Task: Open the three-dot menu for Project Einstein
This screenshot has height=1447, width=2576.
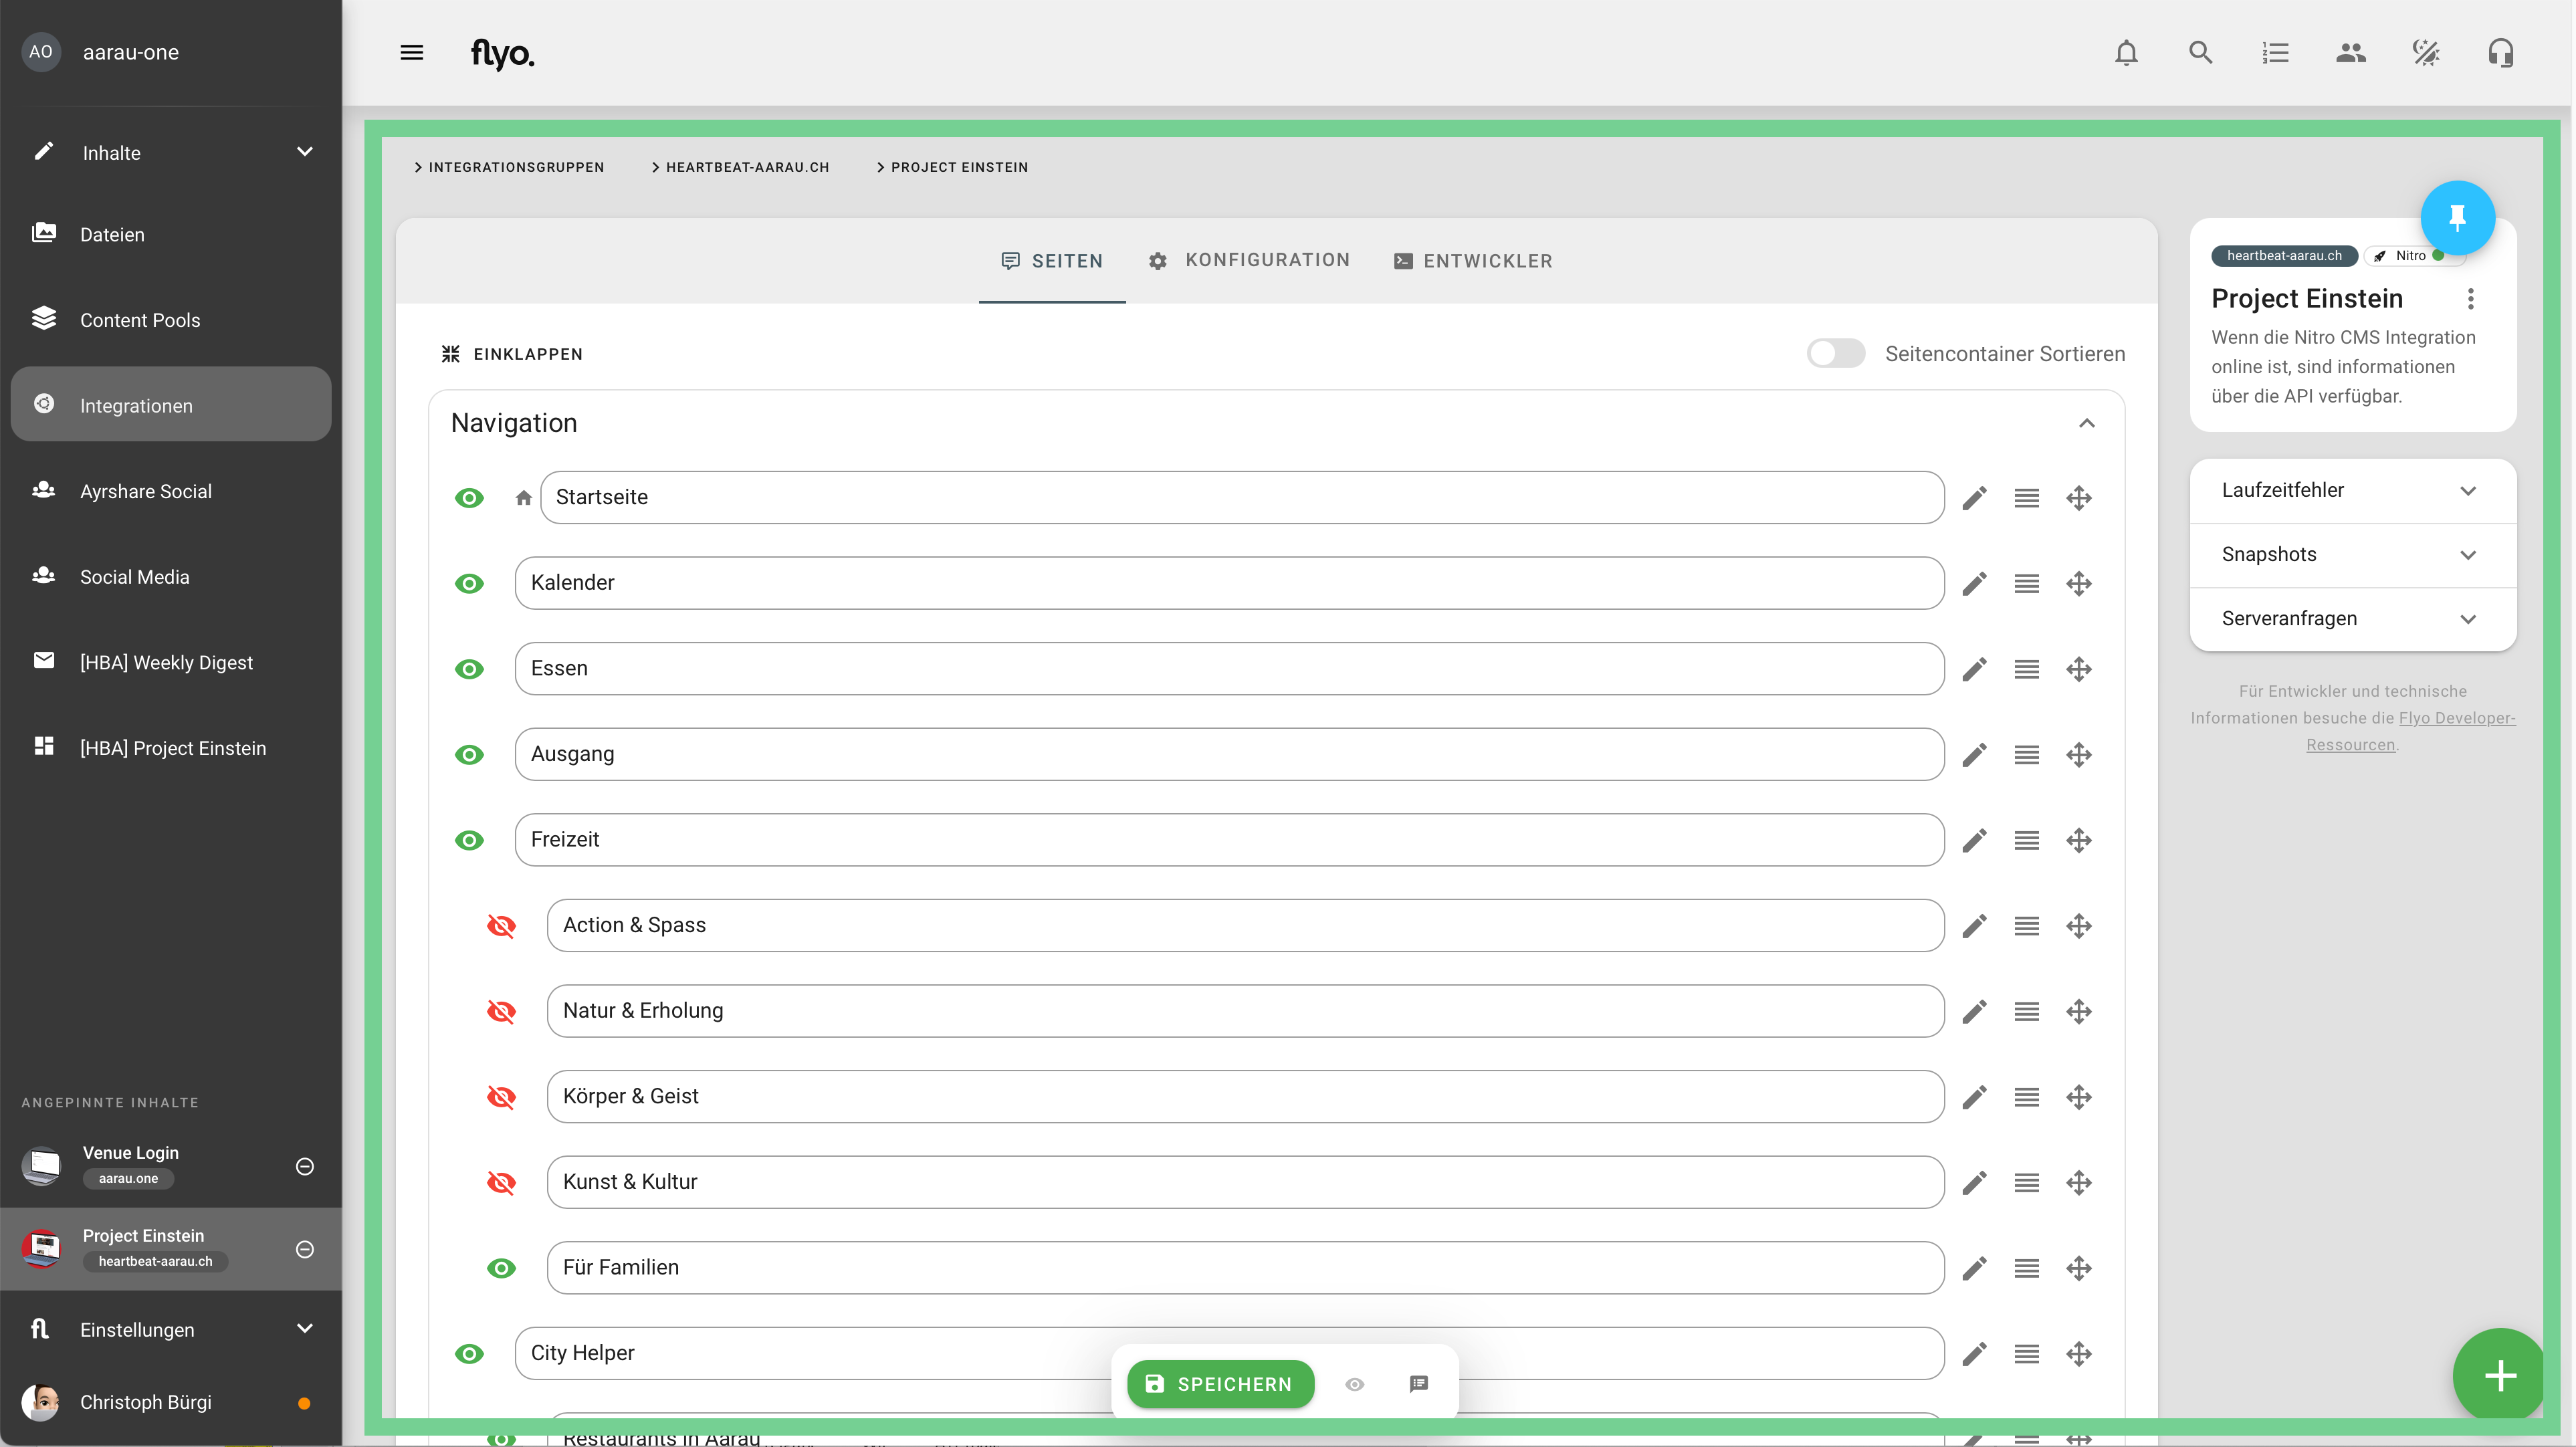Action: pyautogui.click(x=2470, y=299)
